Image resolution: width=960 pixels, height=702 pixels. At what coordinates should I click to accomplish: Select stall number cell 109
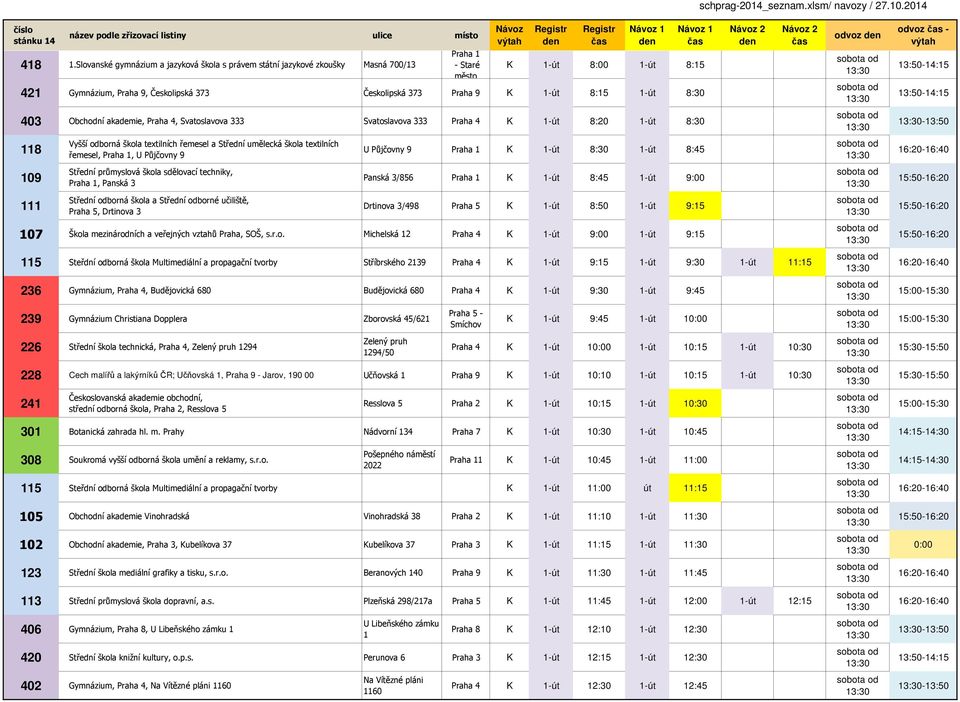click(31, 177)
